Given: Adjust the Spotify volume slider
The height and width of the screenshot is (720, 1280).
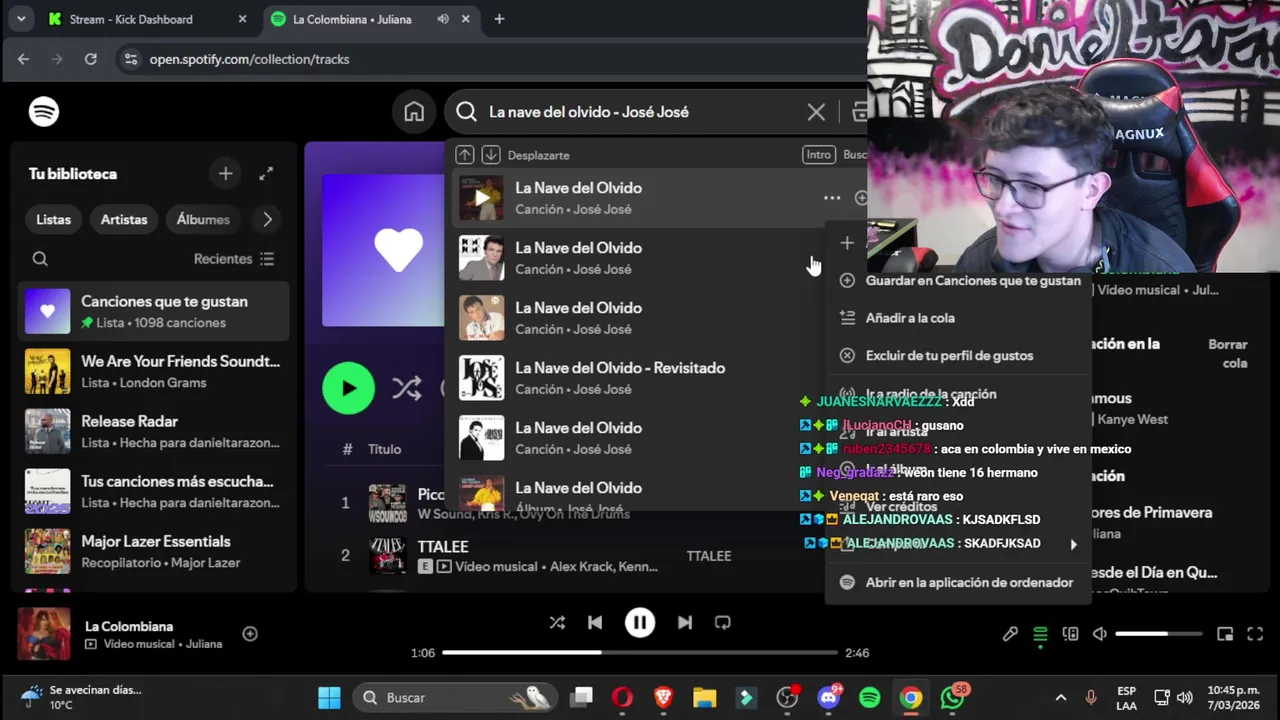Looking at the screenshot, I should click(x=1158, y=634).
